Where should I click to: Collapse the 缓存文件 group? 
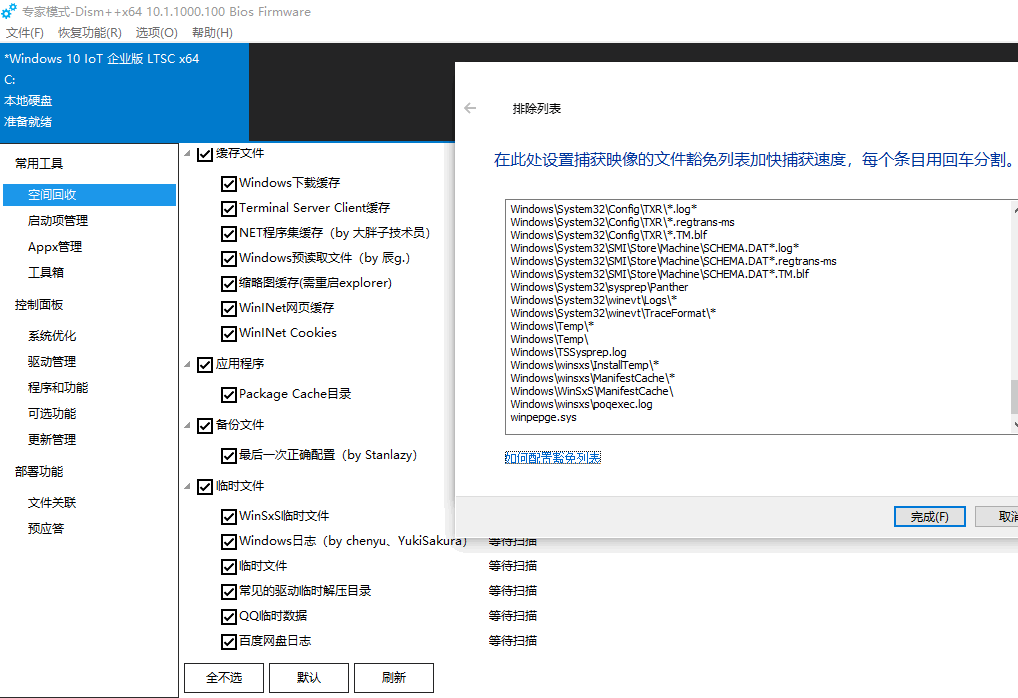[187, 154]
